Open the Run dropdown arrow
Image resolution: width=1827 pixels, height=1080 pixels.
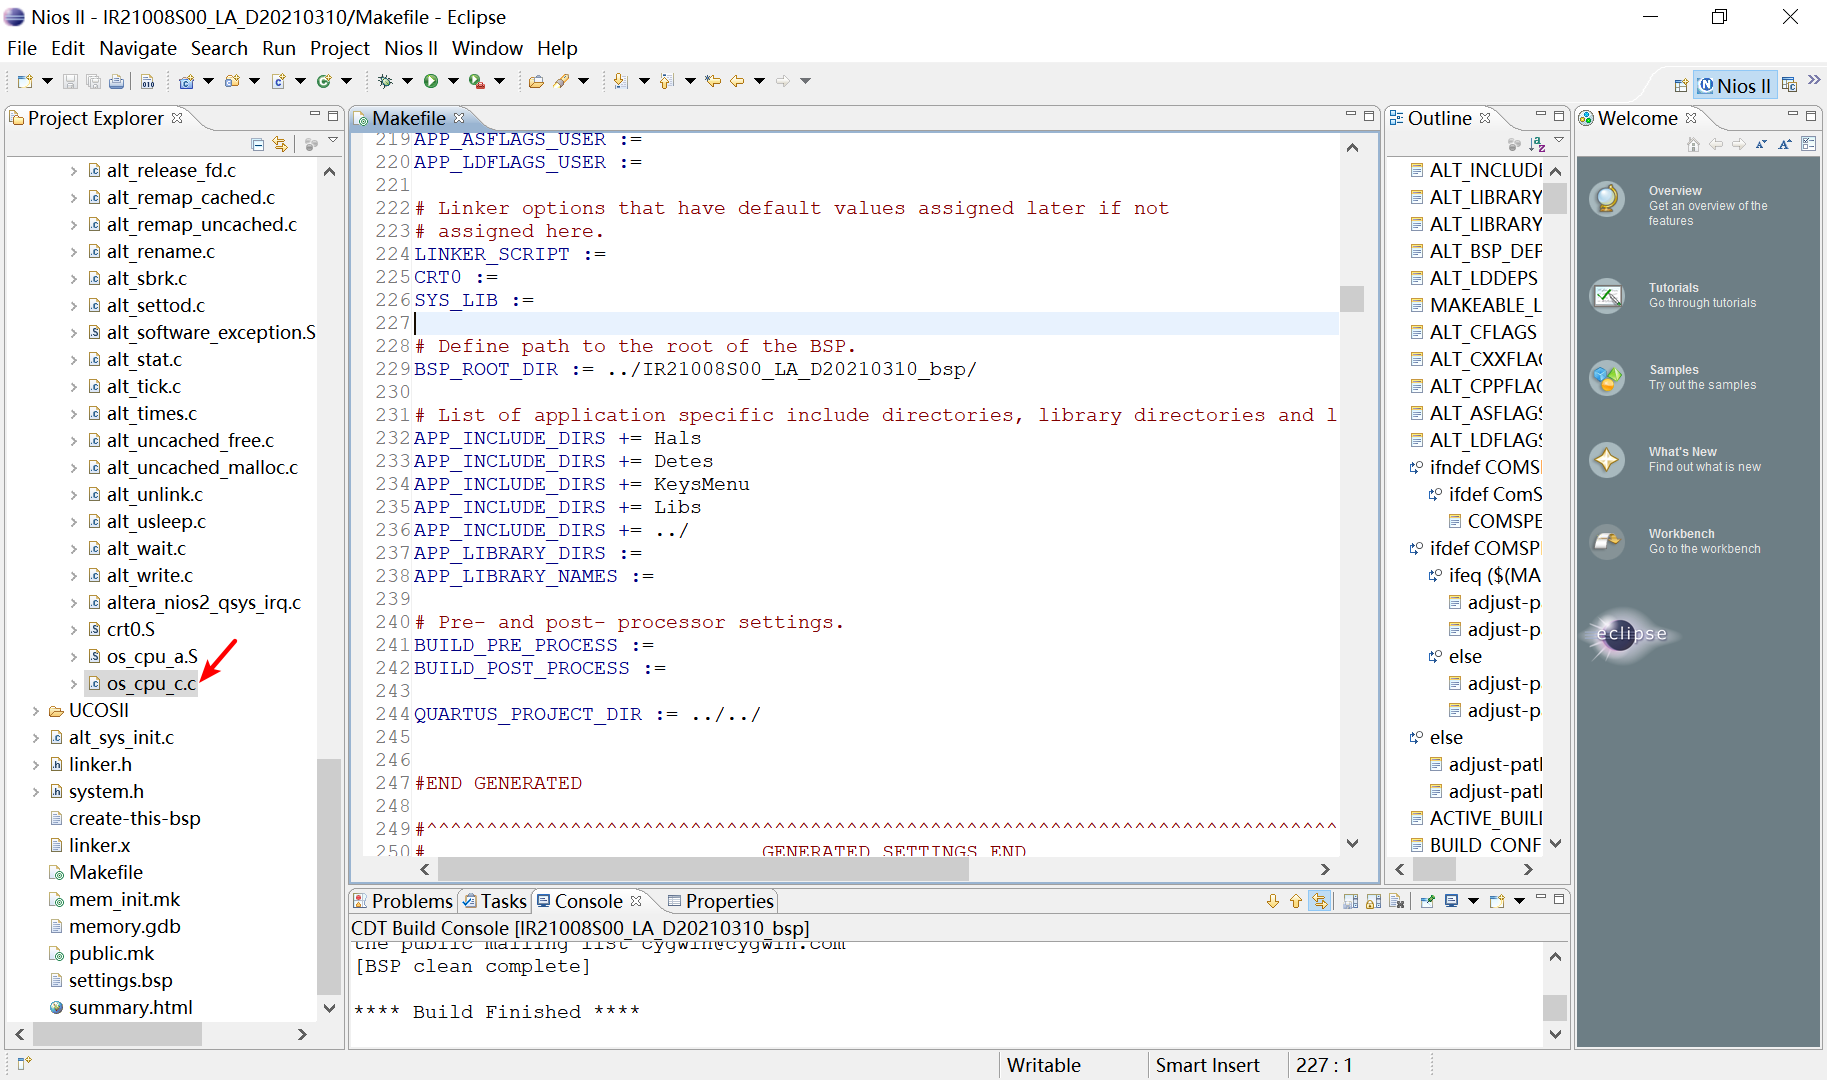[453, 81]
